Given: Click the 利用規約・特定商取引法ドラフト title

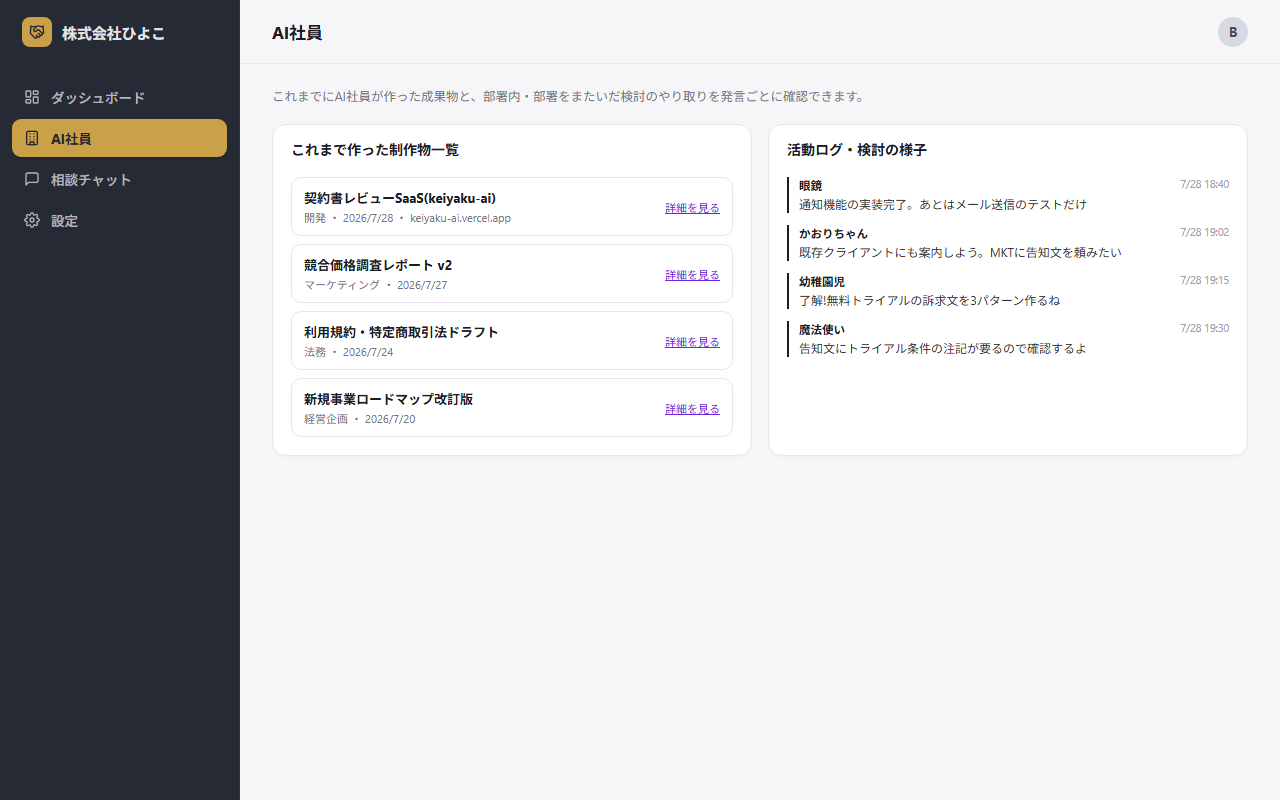Looking at the screenshot, I should click(x=401, y=332).
